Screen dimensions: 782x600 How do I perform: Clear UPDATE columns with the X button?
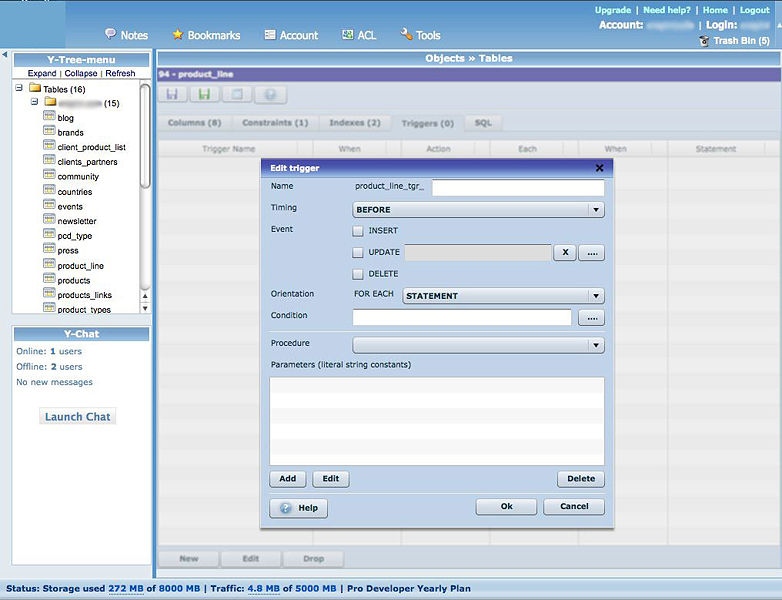click(565, 253)
